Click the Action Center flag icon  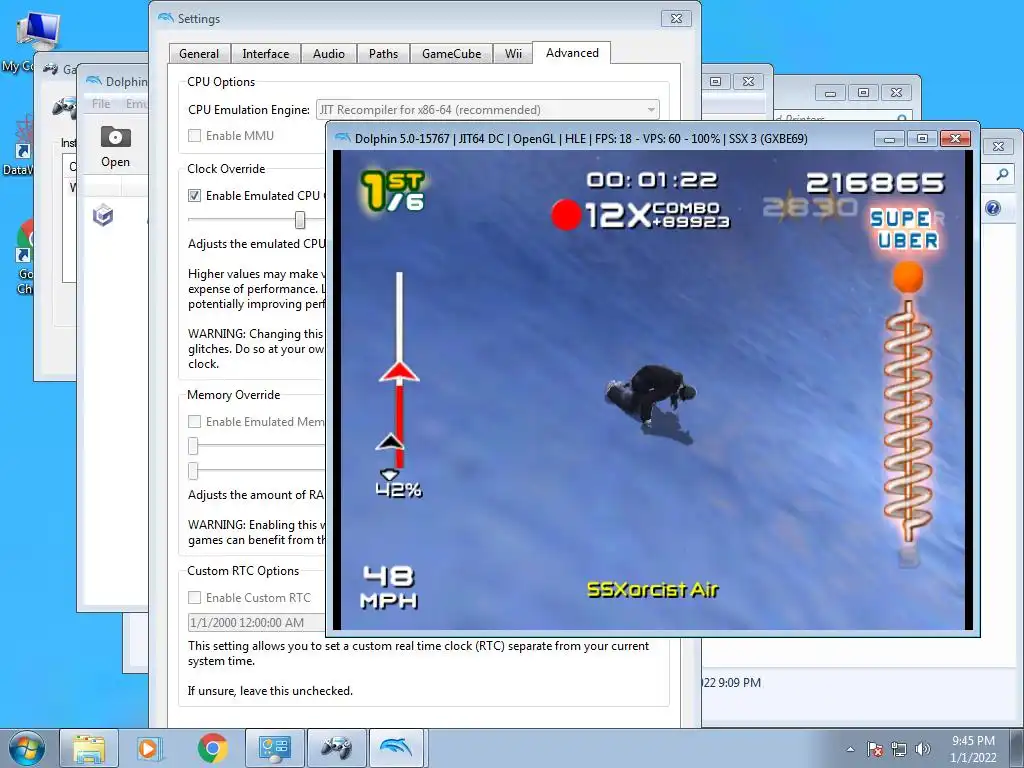874,749
